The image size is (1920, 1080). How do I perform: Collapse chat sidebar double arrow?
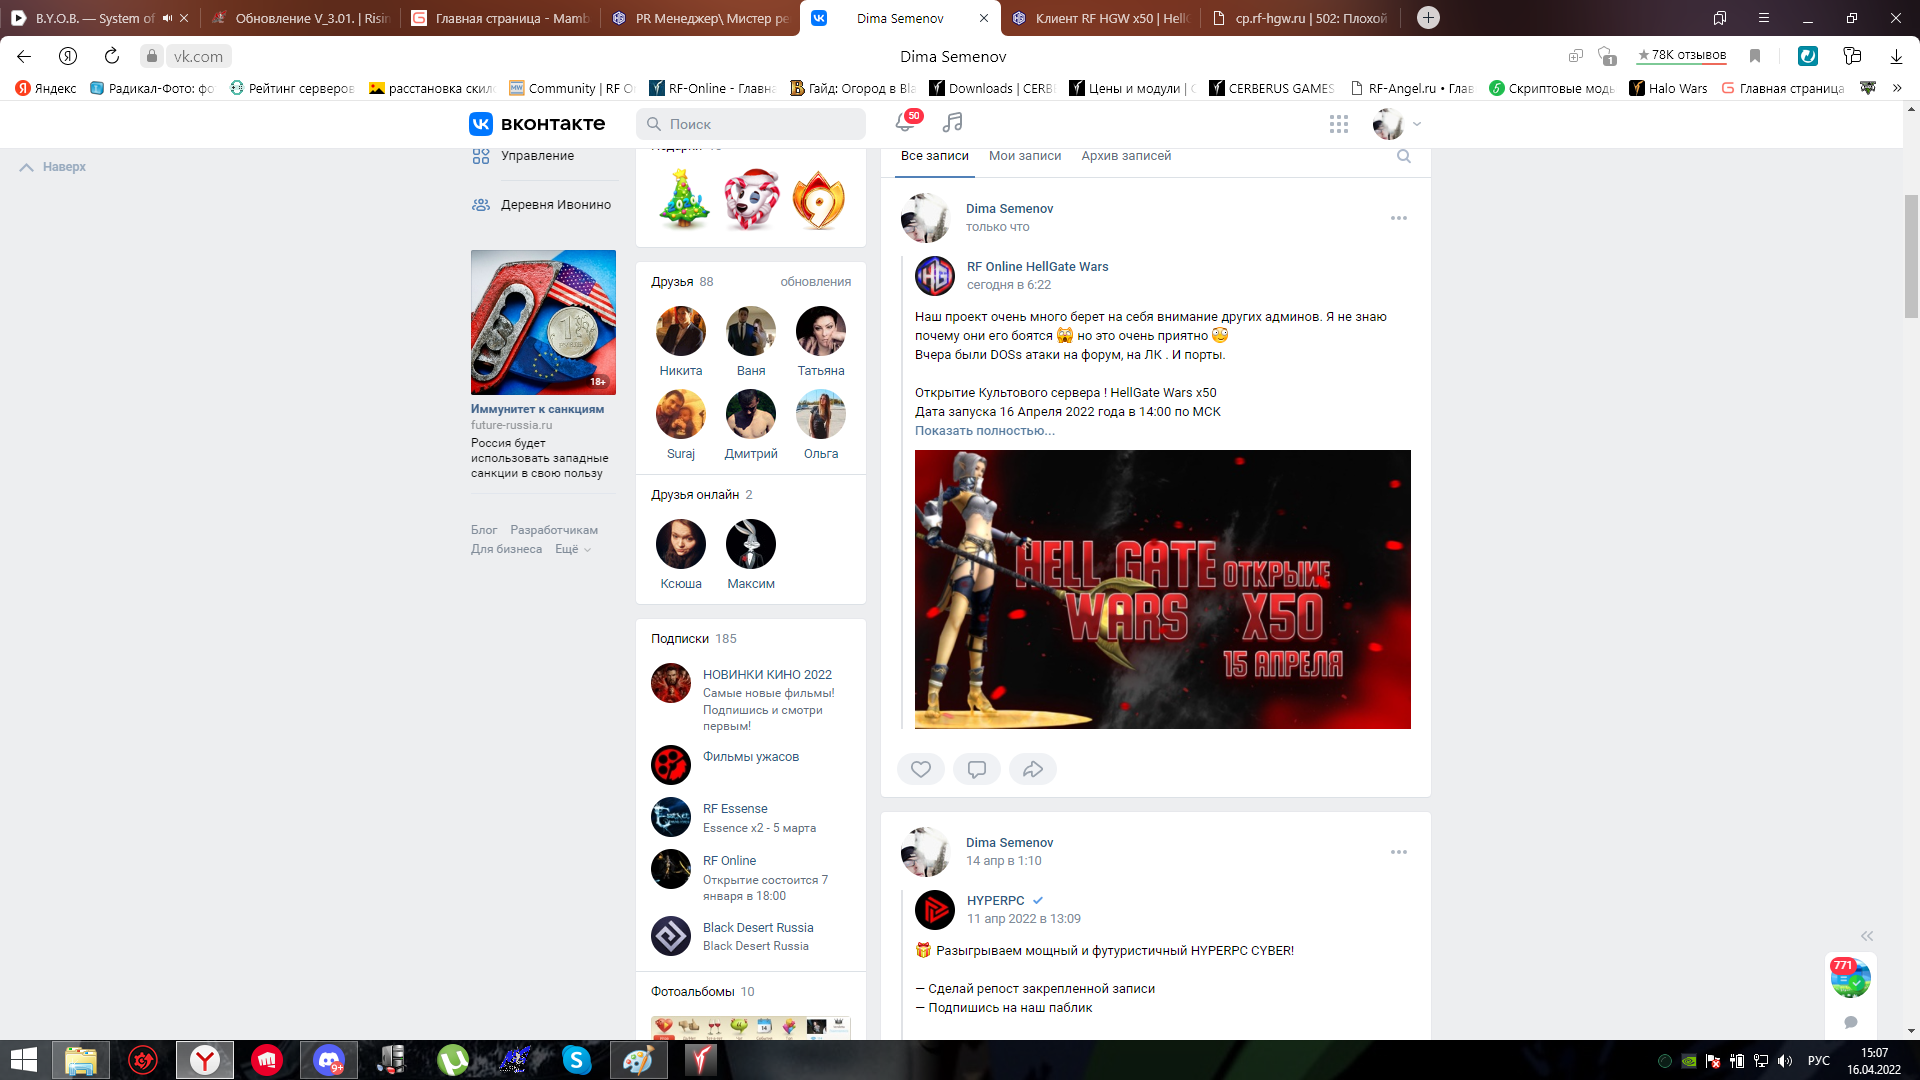click(x=1867, y=936)
